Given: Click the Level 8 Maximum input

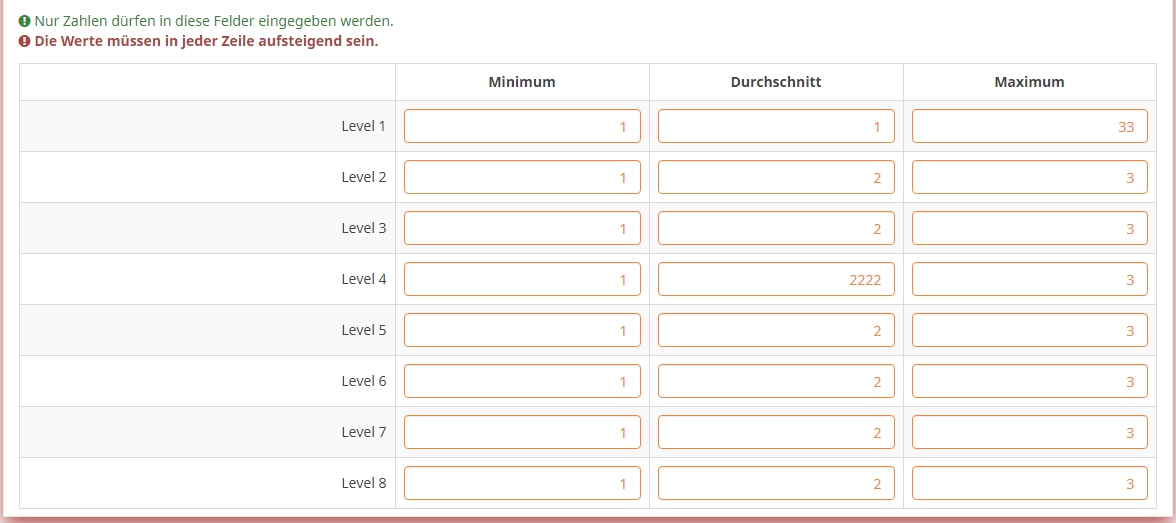Looking at the screenshot, I should [x=1029, y=483].
